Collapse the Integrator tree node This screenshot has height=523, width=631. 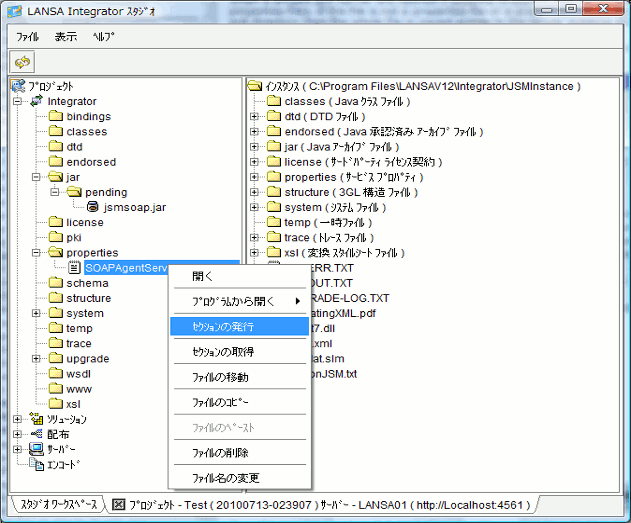click(17, 101)
